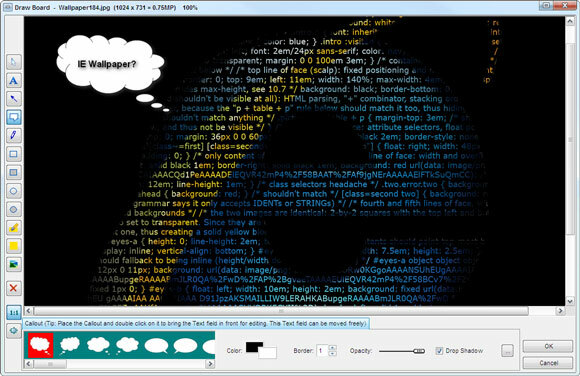
Task: Click the canvas horizontal scrollbar right arrow
Action: click(x=560, y=311)
